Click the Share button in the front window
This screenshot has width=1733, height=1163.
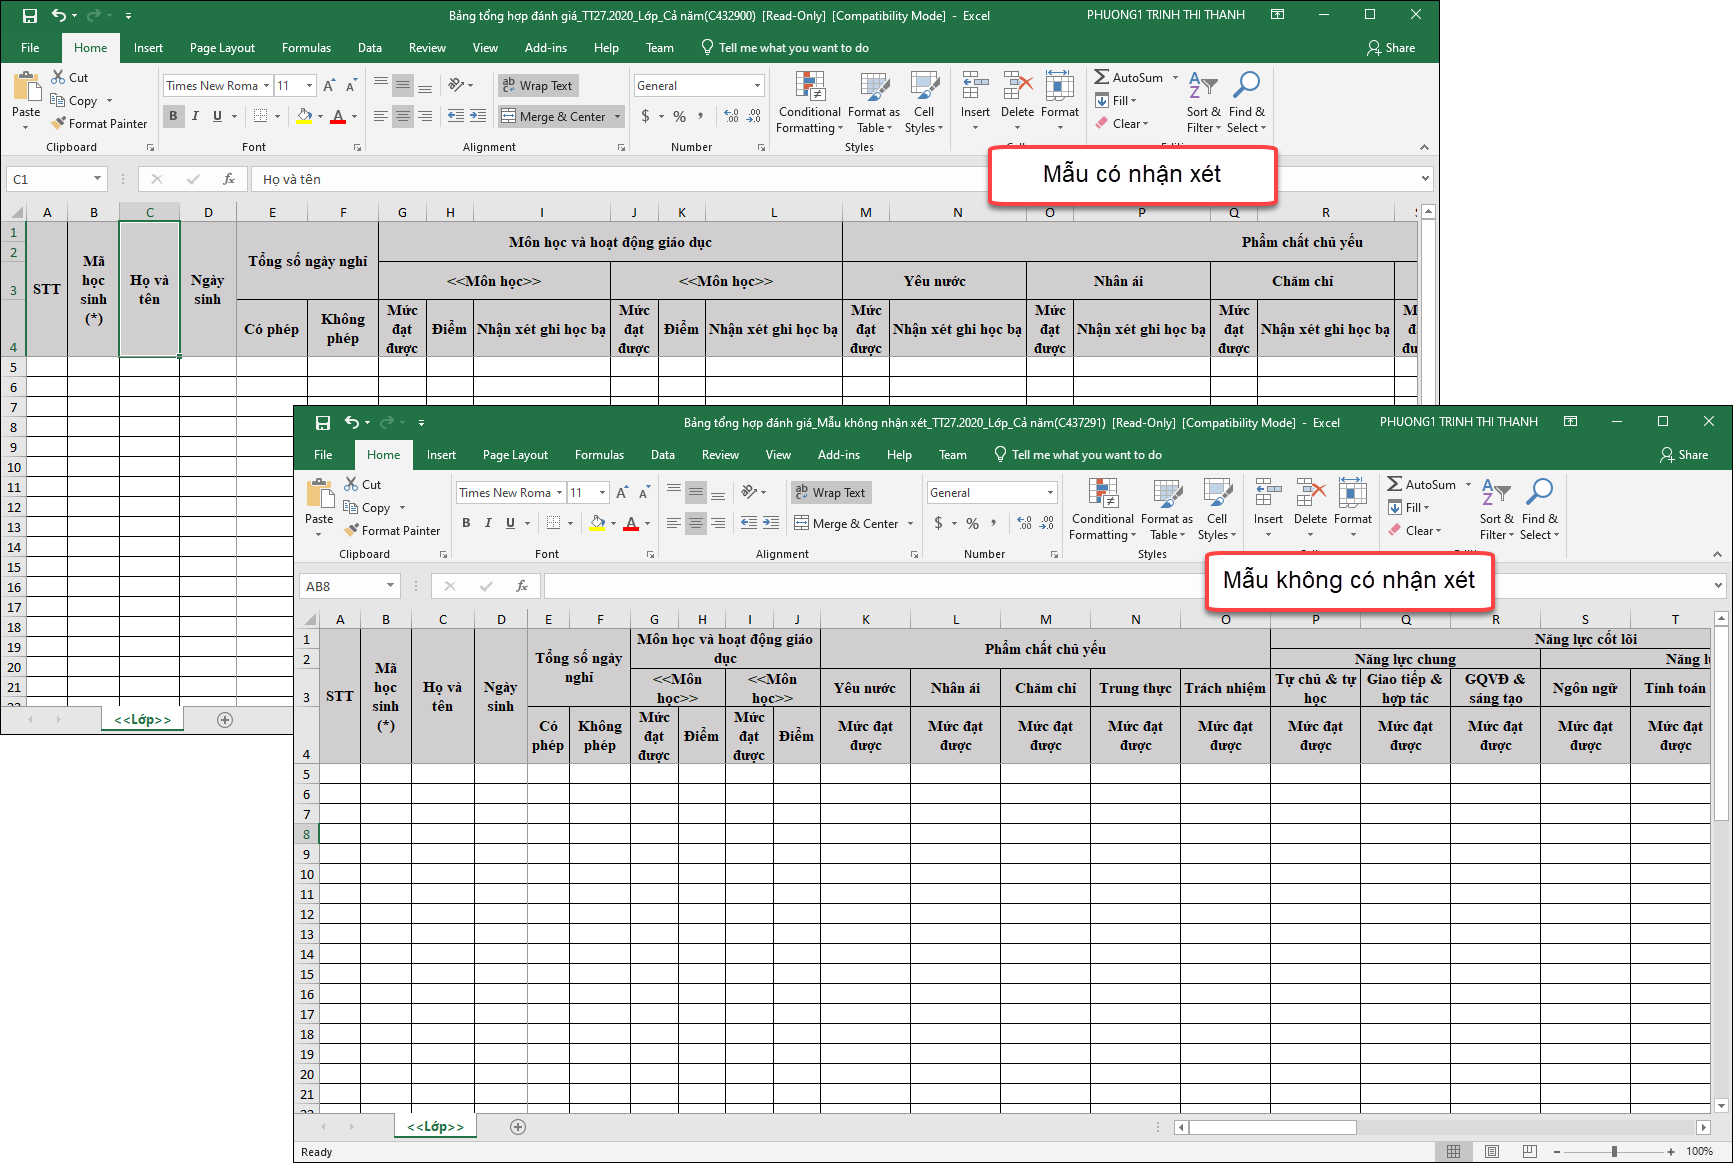pos(1684,455)
